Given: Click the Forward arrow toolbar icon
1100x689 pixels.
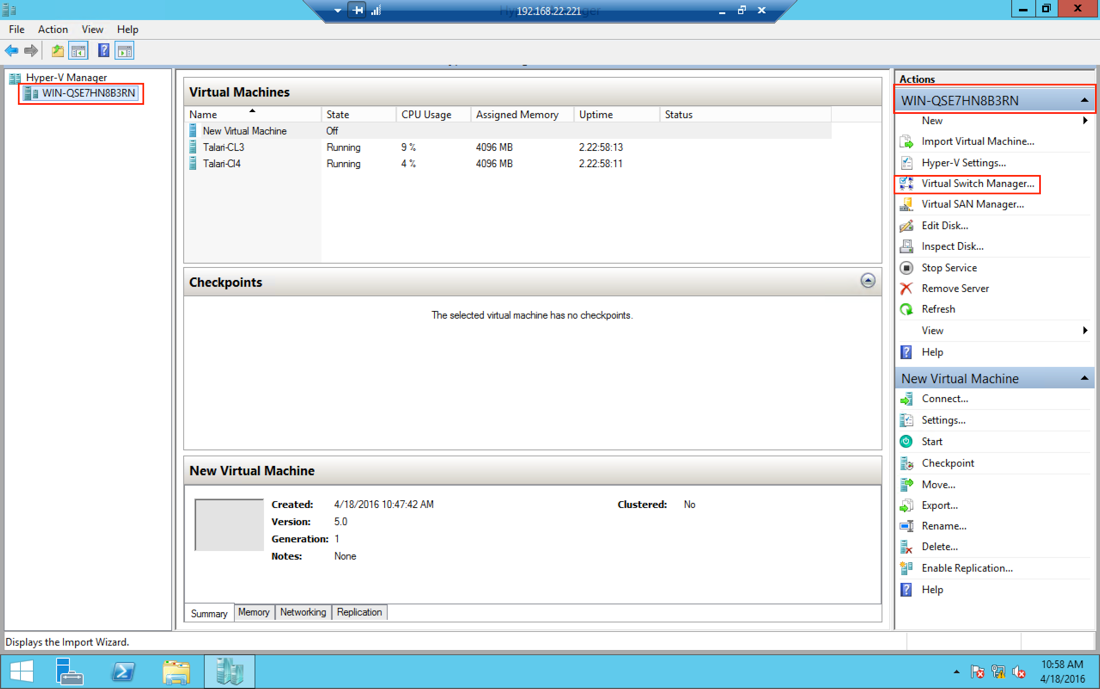Looking at the screenshot, I should point(31,51).
